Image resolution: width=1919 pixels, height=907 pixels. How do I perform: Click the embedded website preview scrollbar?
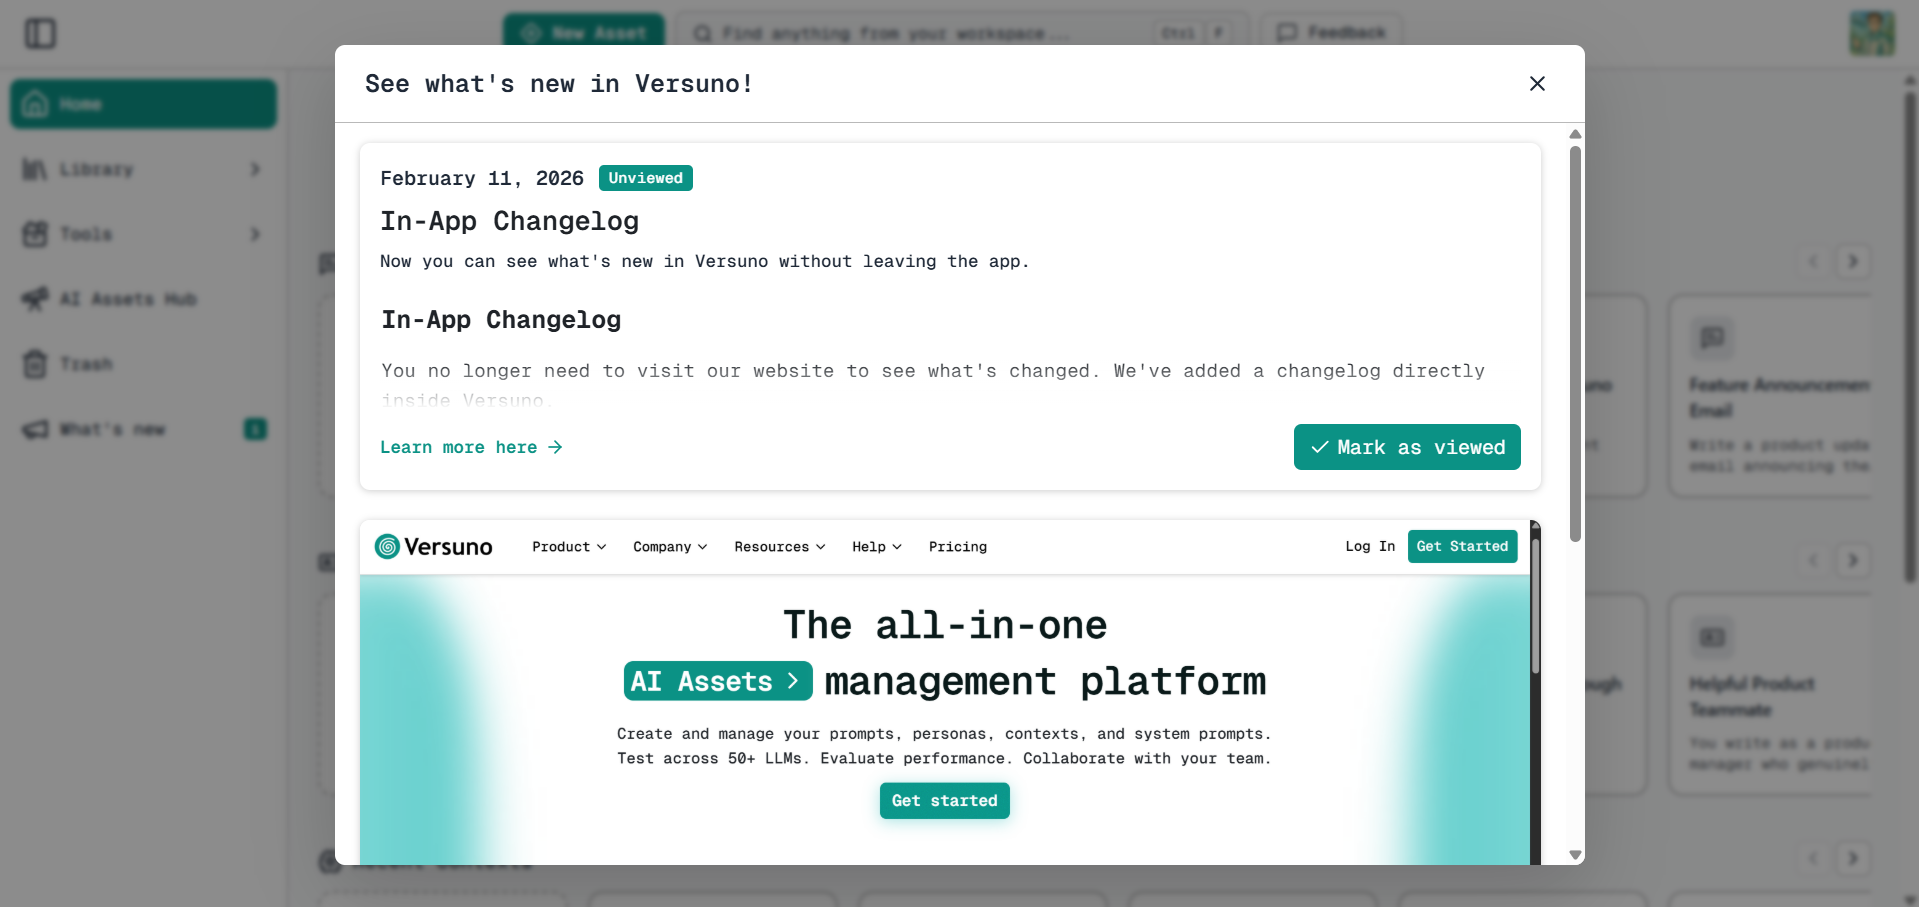[1535, 606]
